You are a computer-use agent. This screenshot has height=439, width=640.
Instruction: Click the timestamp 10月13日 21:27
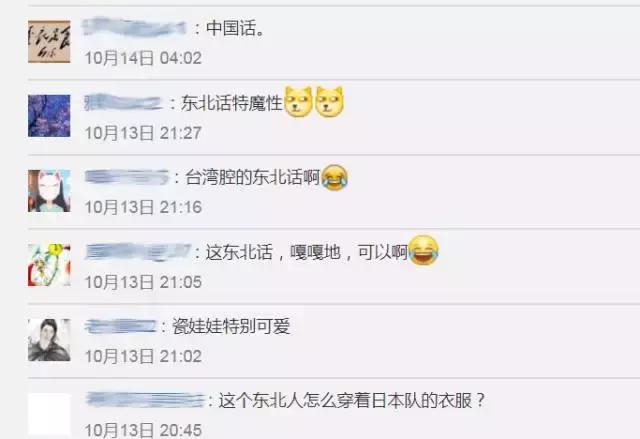(143, 133)
